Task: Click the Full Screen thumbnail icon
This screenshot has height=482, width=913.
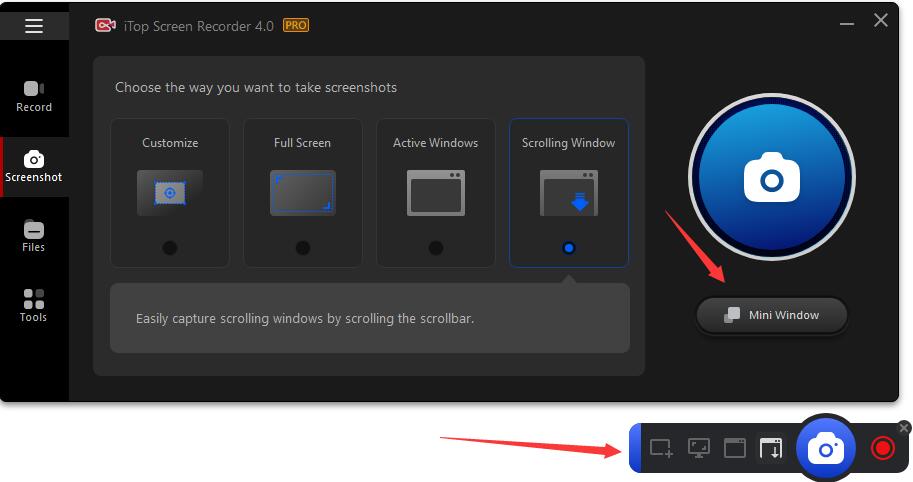Action: [x=303, y=193]
